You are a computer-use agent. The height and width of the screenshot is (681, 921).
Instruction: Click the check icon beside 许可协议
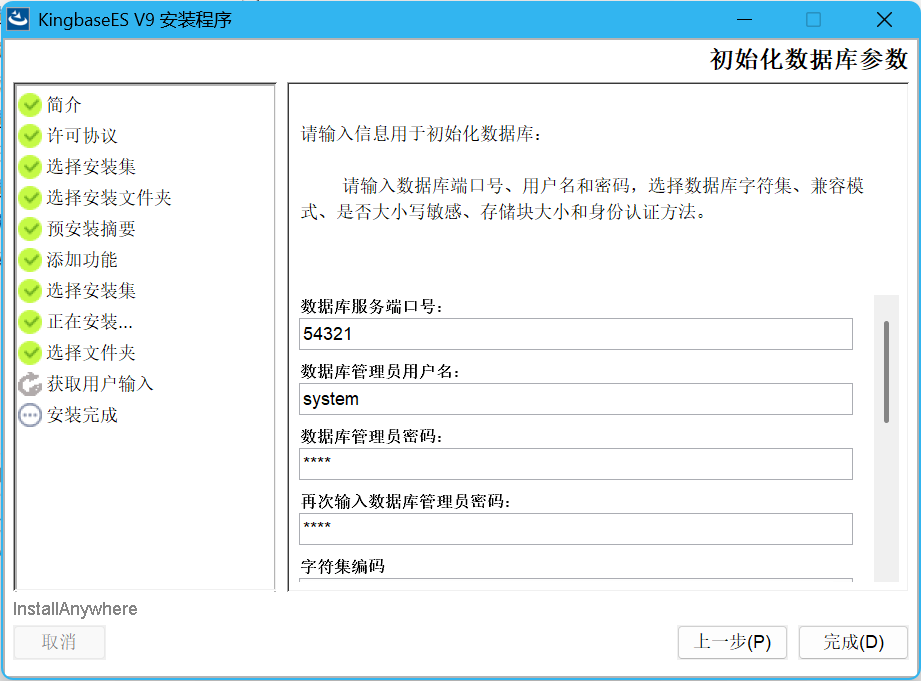30,136
